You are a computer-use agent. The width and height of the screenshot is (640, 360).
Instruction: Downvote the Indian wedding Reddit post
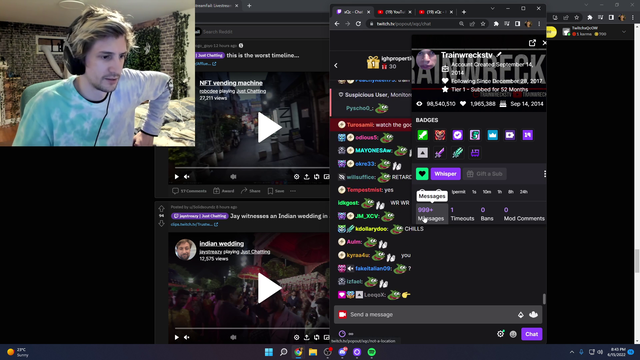click(161, 223)
